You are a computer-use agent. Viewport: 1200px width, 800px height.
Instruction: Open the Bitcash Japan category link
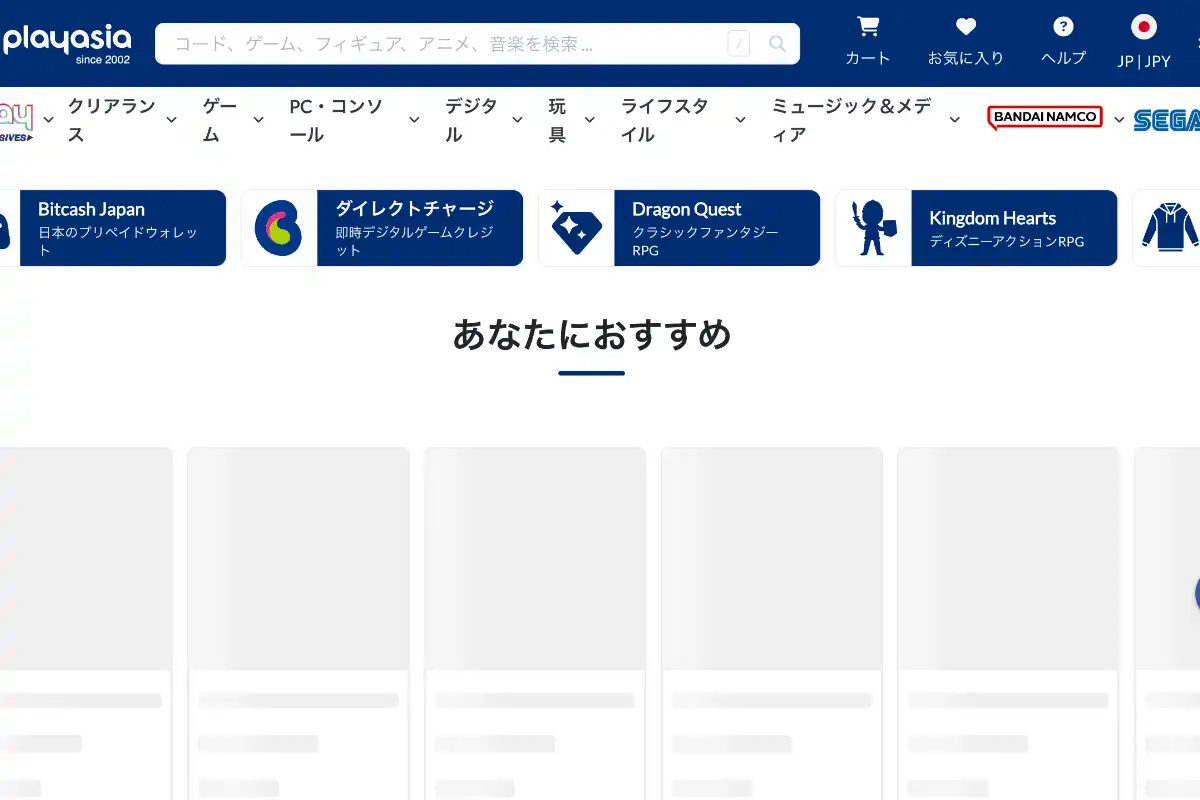tap(122, 228)
